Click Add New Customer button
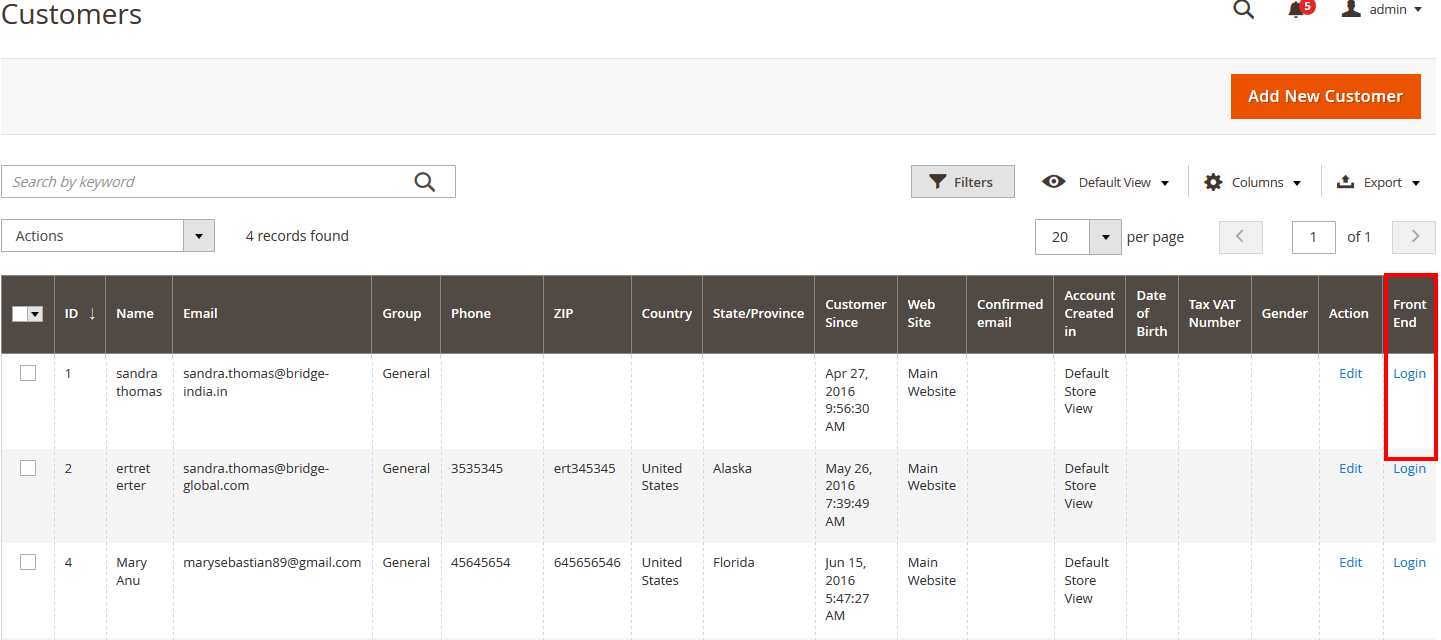 click(1325, 96)
